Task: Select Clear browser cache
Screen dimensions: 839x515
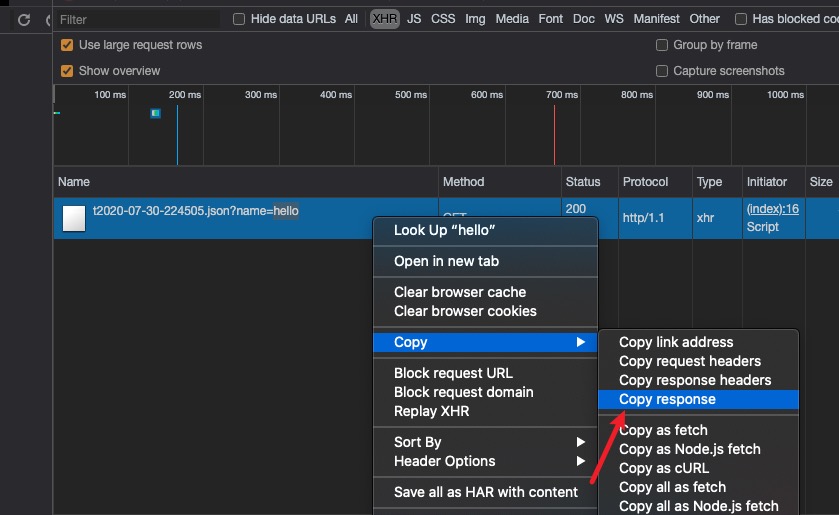Action: [x=485, y=292]
